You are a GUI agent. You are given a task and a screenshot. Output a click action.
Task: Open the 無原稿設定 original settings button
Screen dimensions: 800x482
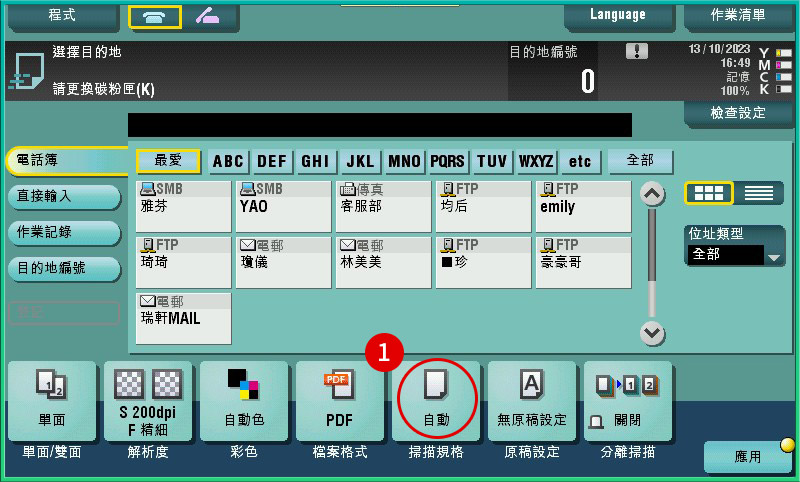(x=531, y=401)
